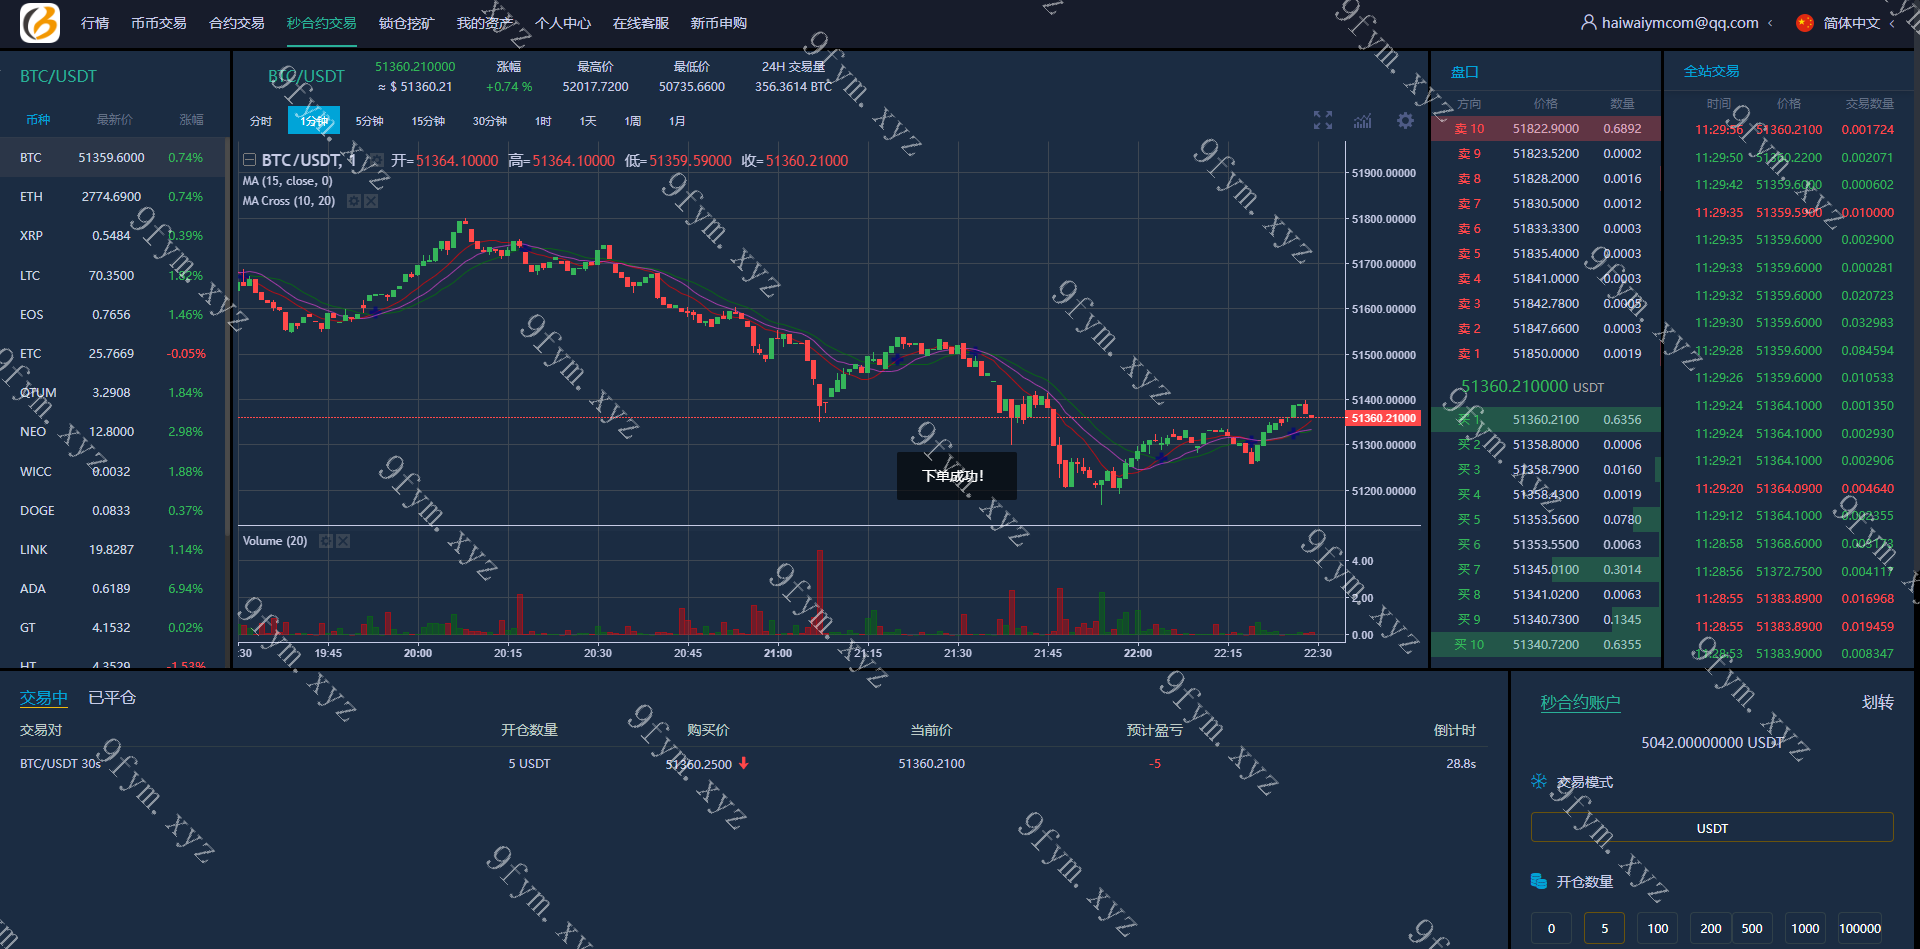Click the user profile icon beside the email

(1588, 22)
